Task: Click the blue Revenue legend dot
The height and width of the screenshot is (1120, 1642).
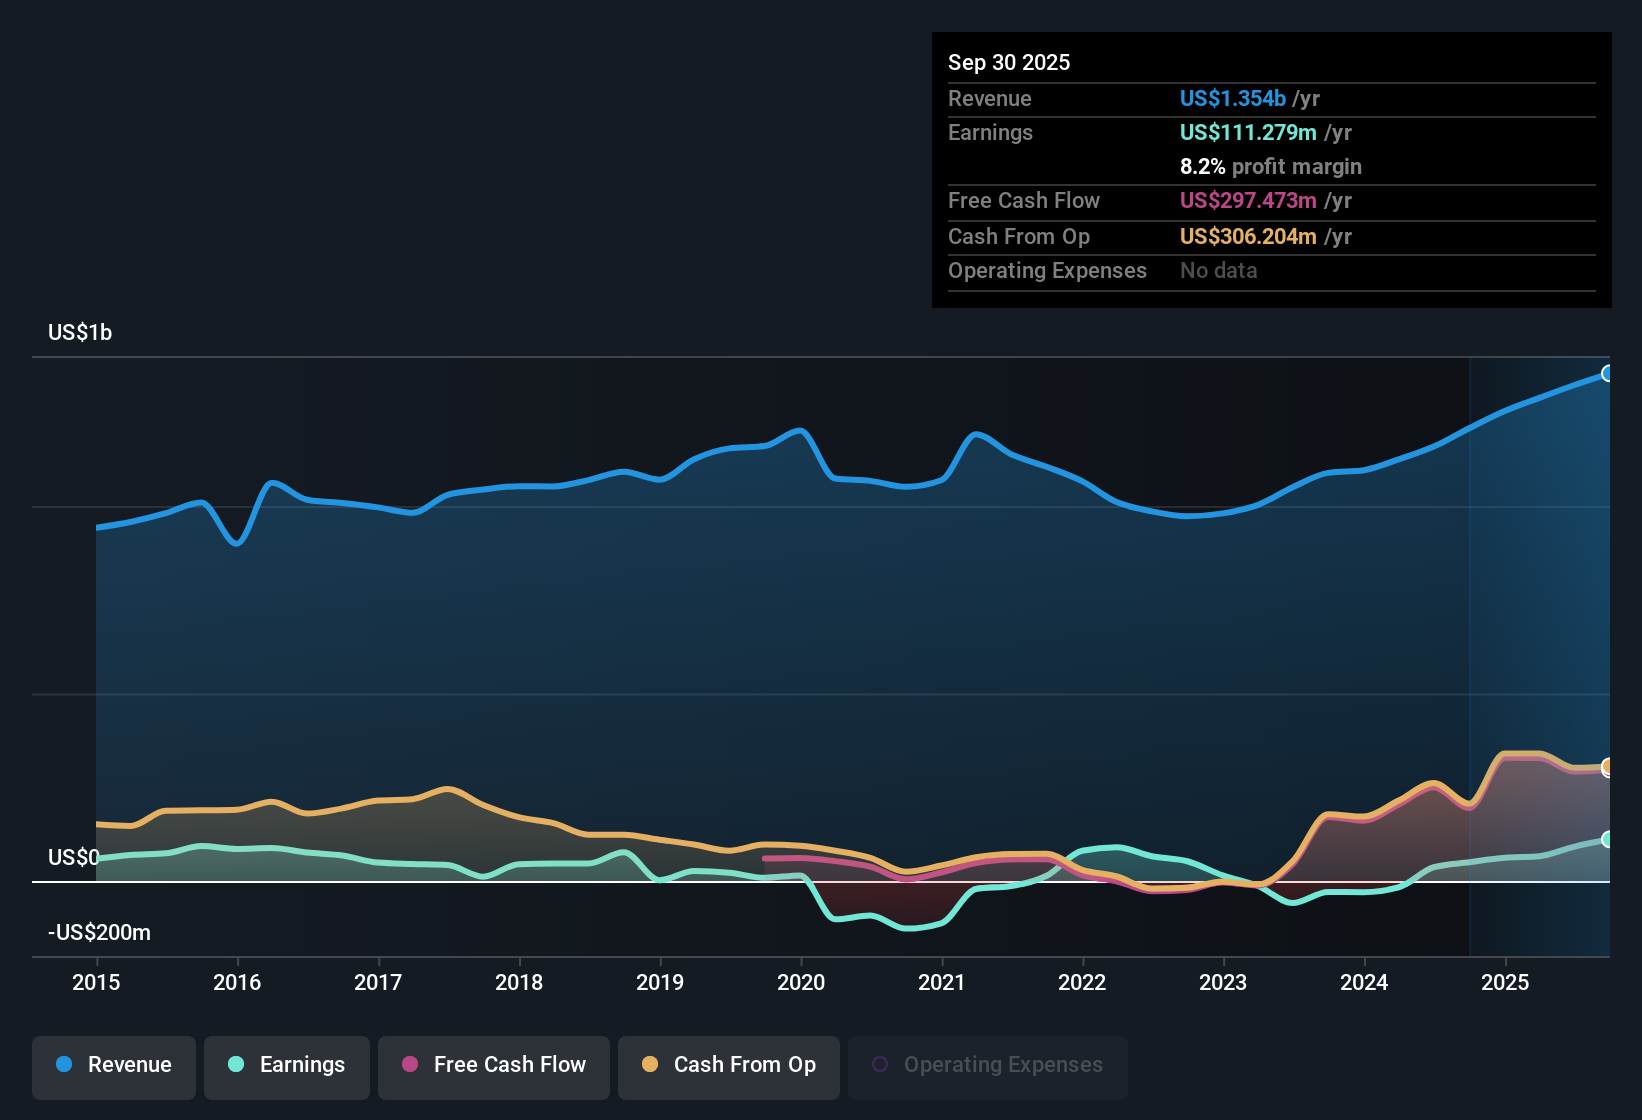Action: 64,1065
